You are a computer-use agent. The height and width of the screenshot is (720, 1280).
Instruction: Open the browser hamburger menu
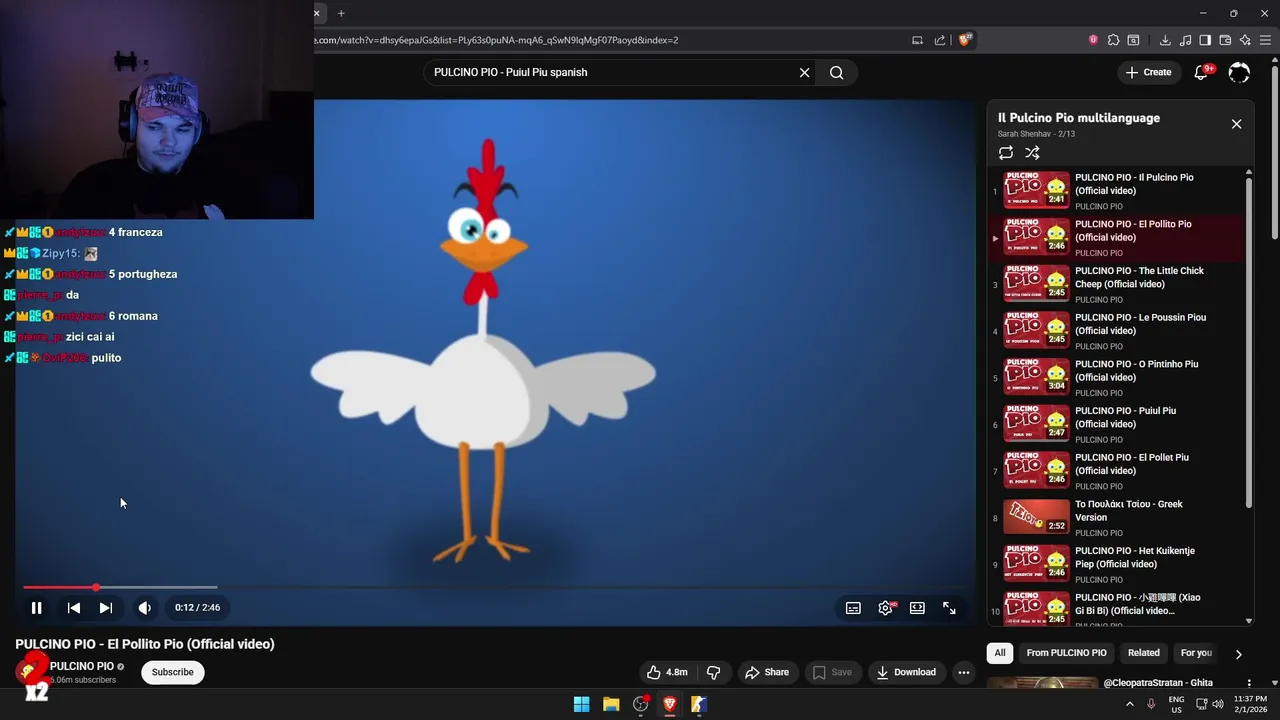pyautogui.click(x=1265, y=40)
